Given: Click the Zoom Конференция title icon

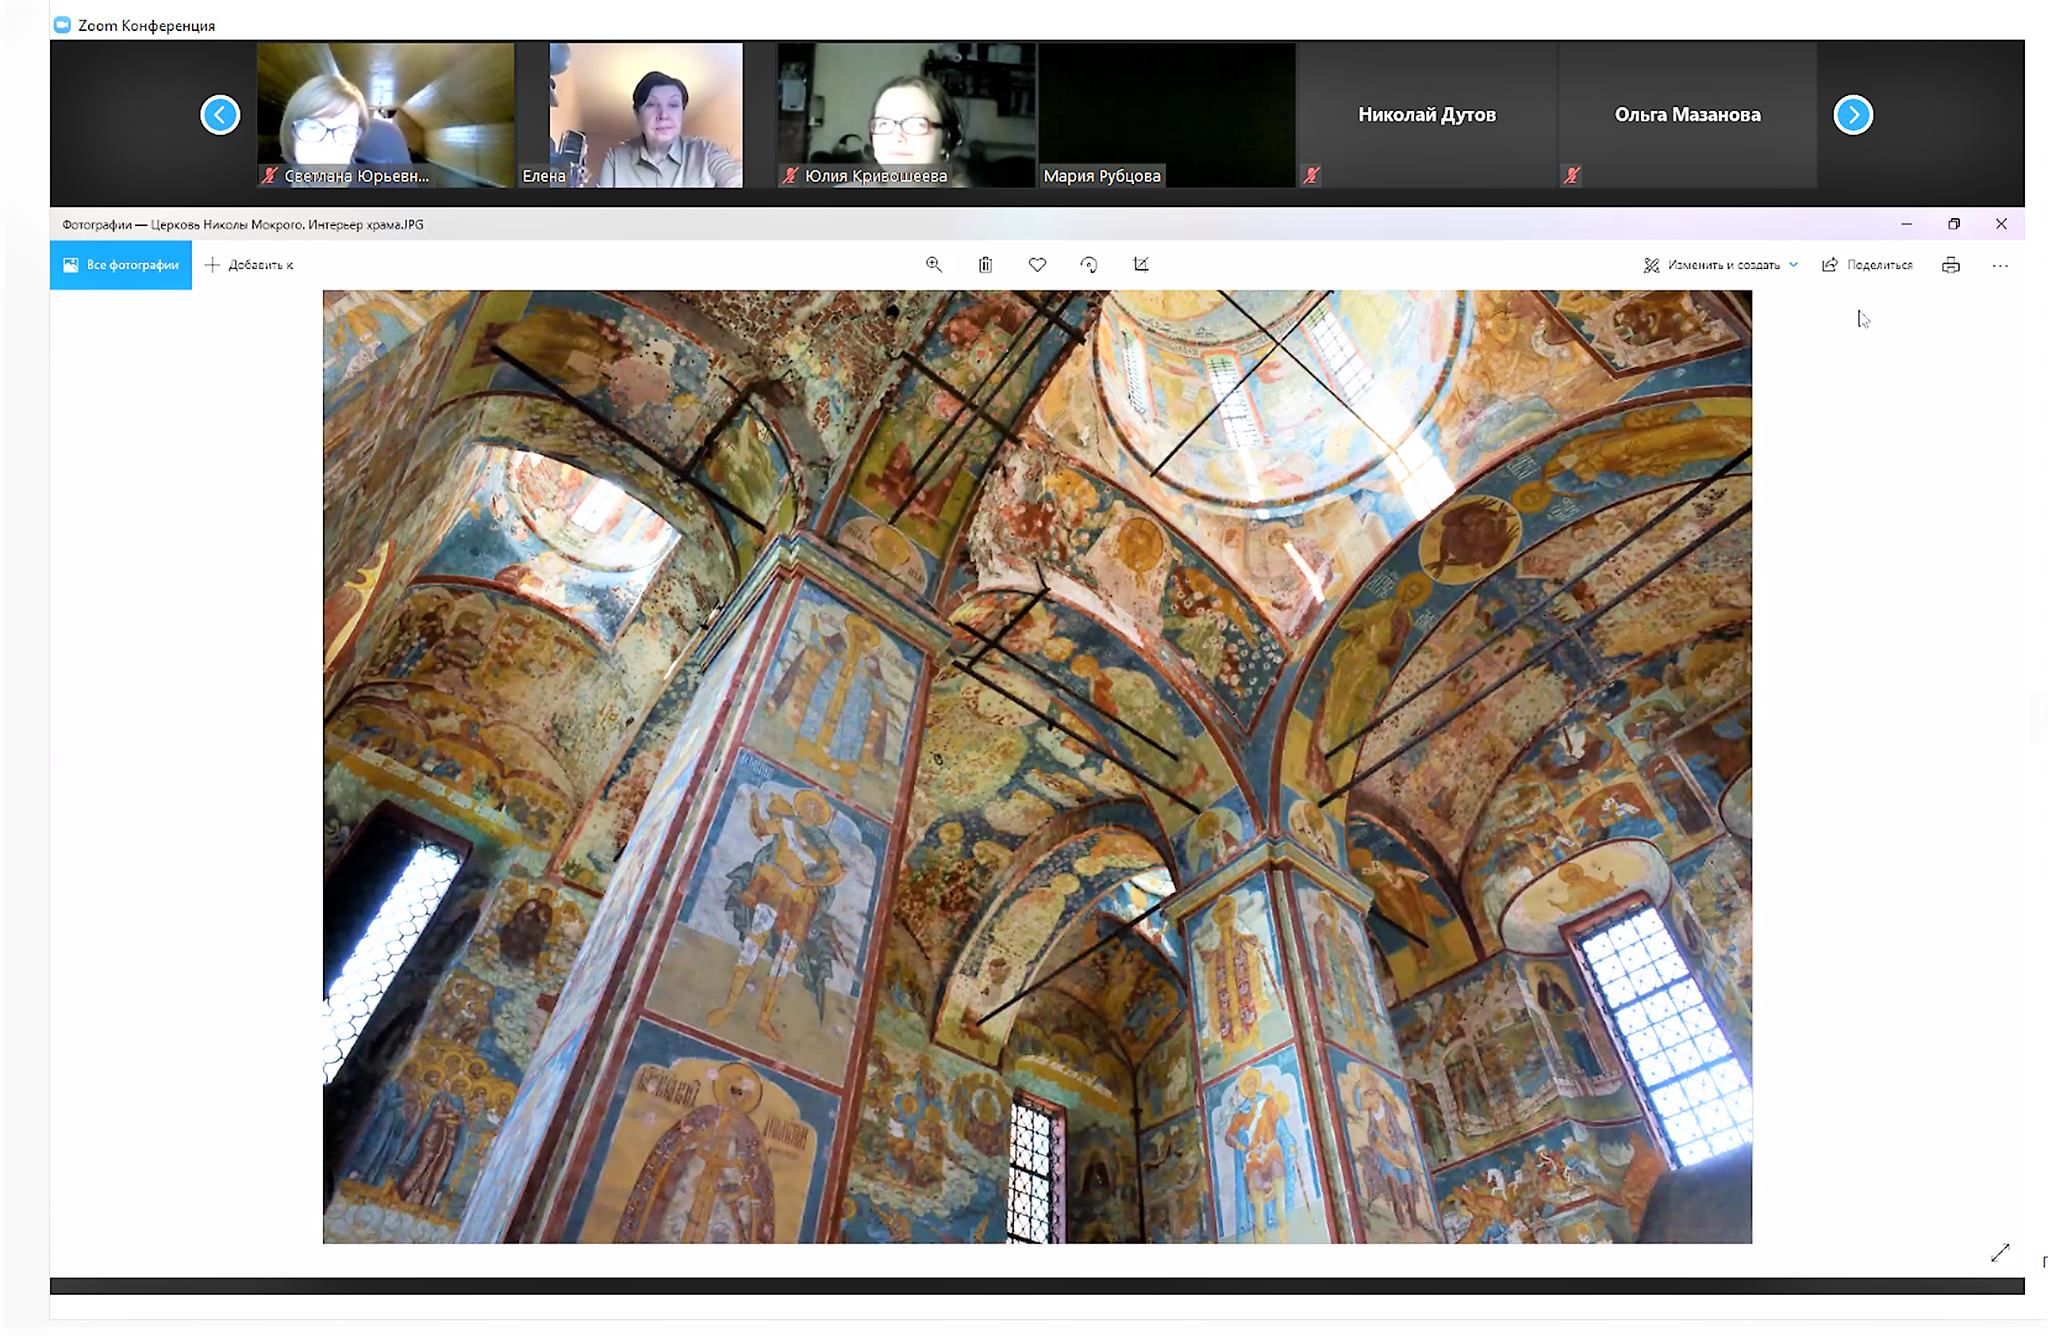Looking at the screenshot, I should click(x=62, y=25).
